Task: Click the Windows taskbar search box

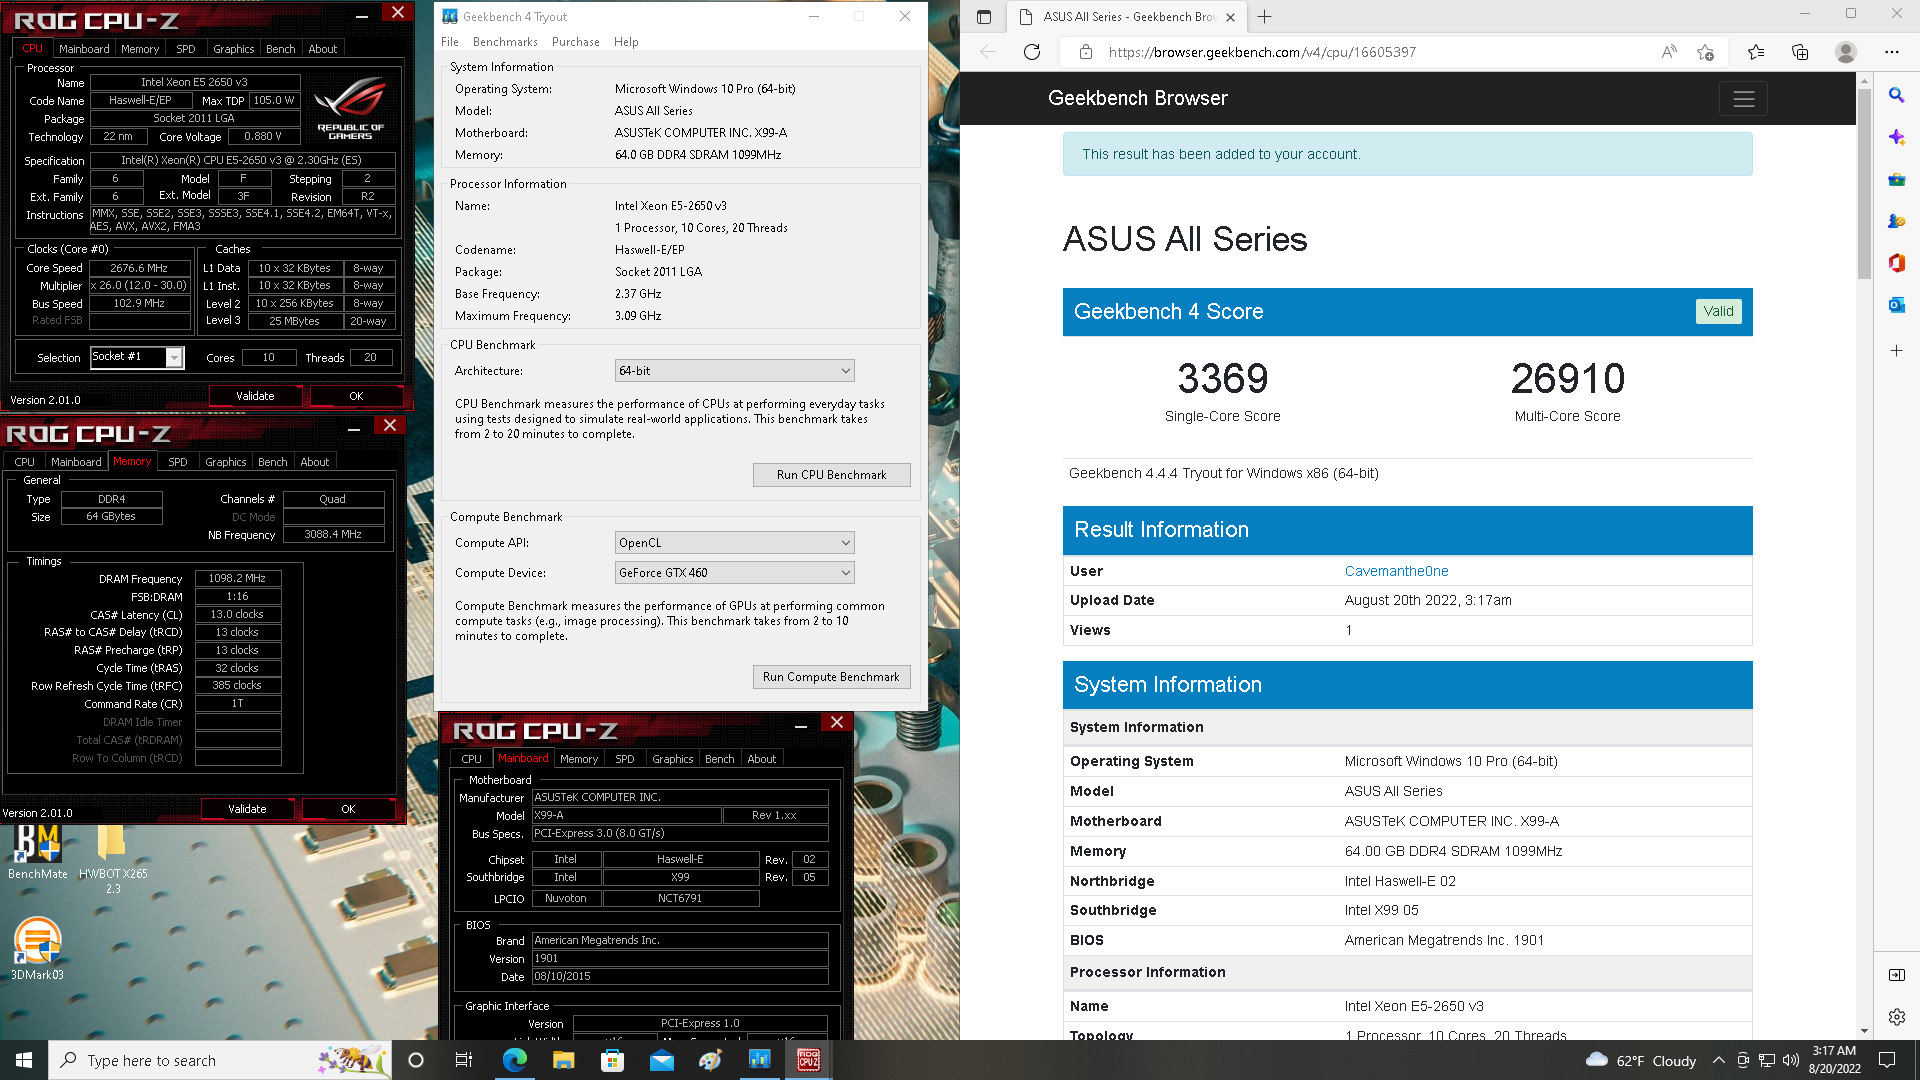Action: pos(220,1060)
